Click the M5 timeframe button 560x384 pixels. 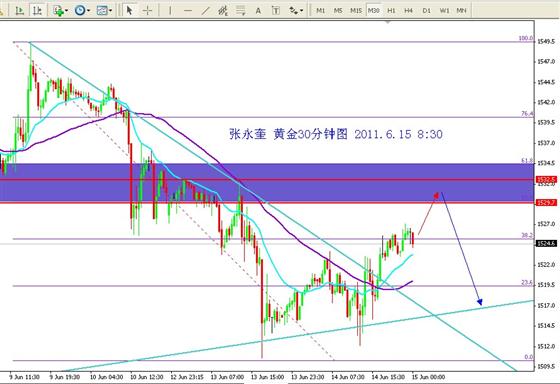point(338,11)
